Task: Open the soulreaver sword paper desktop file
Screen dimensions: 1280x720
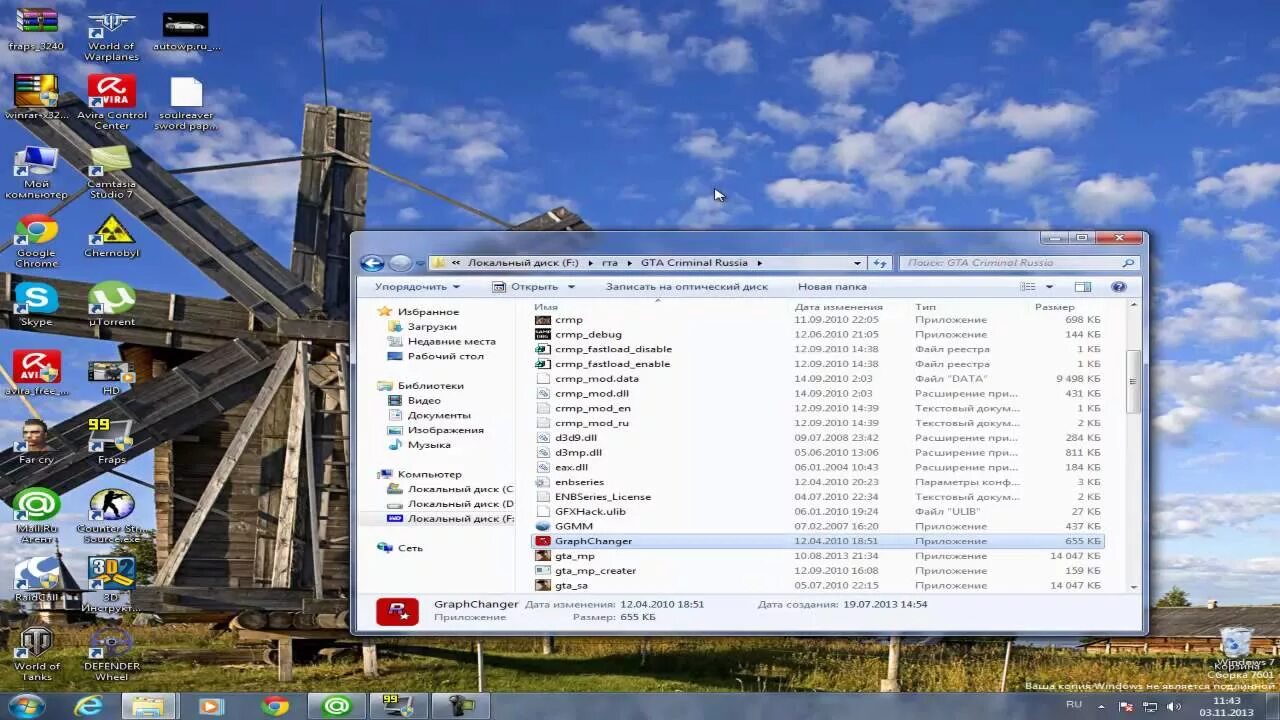Action: pos(186,104)
